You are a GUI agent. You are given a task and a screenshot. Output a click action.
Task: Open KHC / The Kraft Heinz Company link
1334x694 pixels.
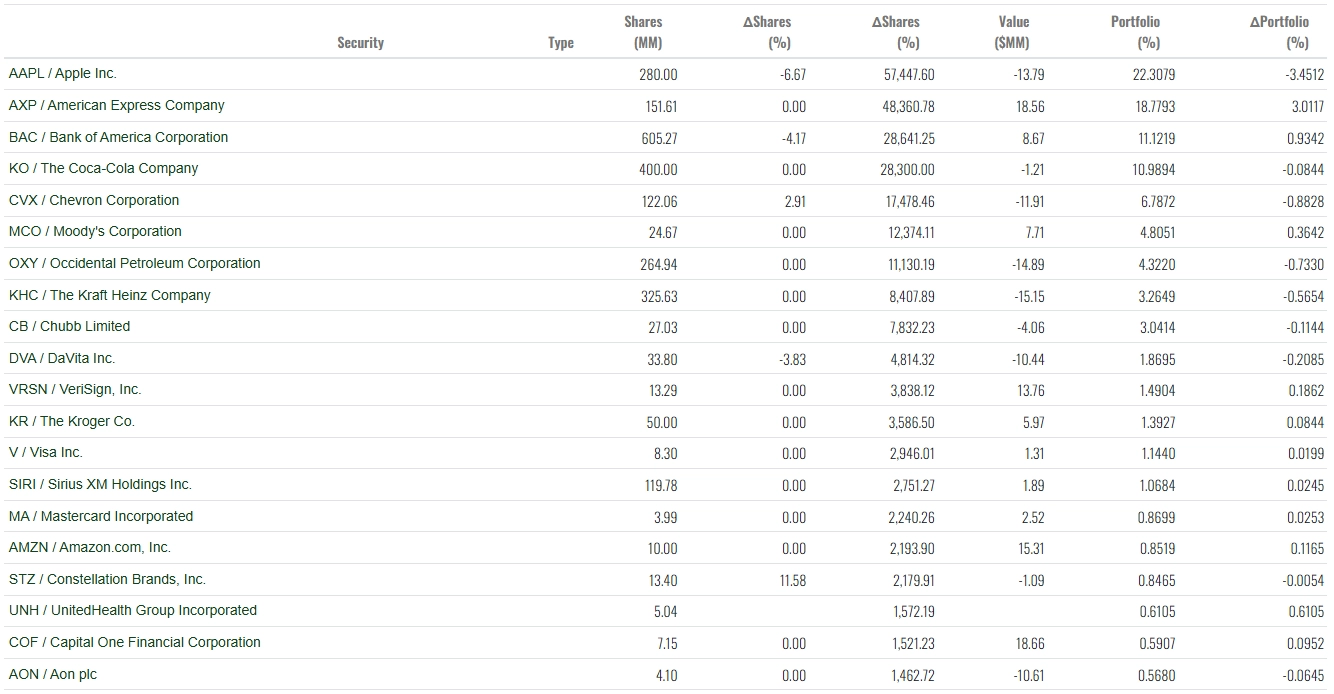(x=110, y=295)
